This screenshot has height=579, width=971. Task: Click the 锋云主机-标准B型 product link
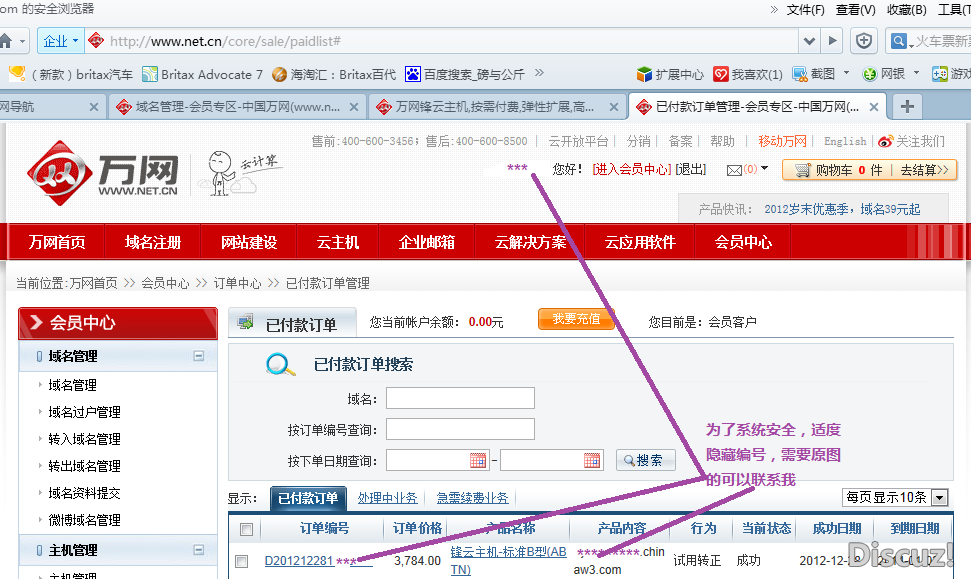(508, 560)
